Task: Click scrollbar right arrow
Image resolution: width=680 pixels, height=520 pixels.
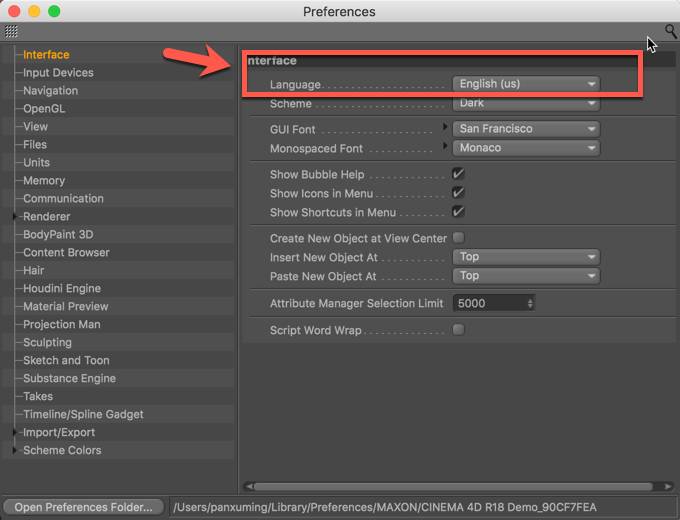Action: (667, 486)
